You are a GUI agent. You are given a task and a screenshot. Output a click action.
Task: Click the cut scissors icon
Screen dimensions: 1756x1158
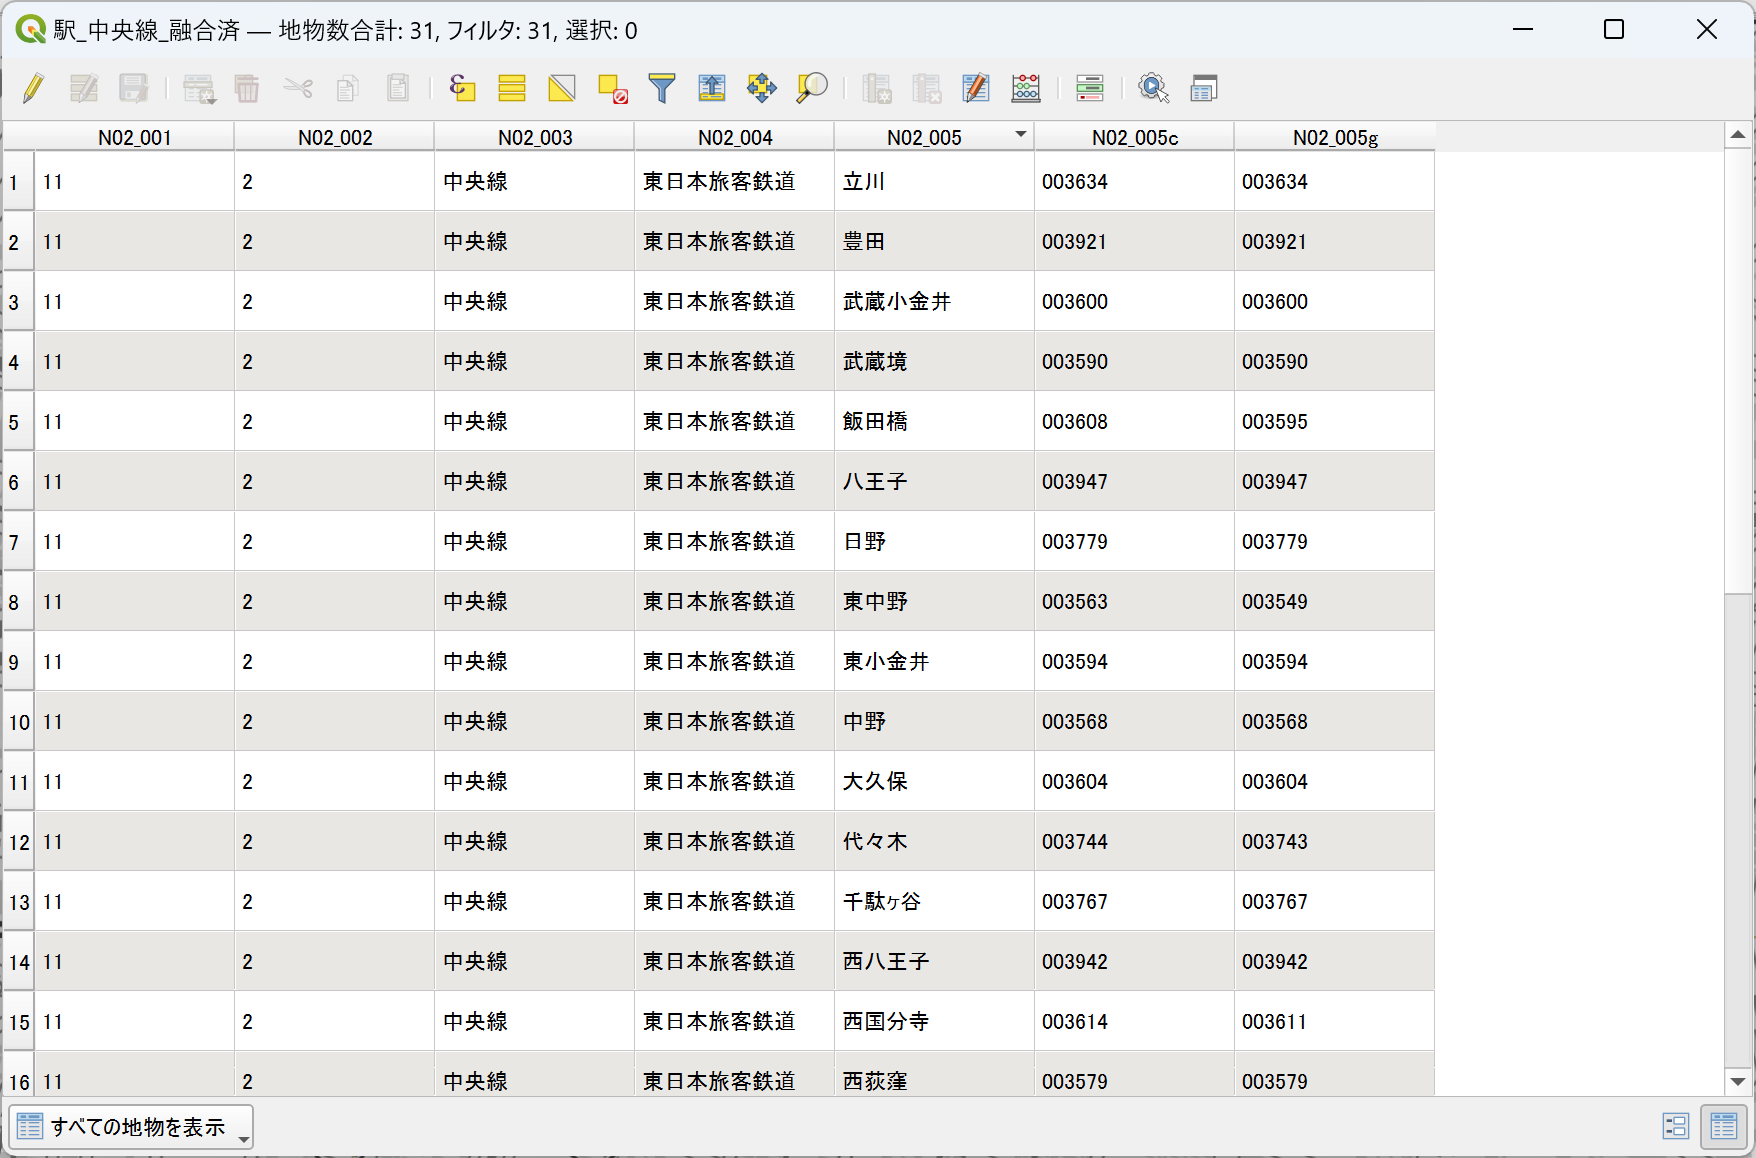pos(298,88)
